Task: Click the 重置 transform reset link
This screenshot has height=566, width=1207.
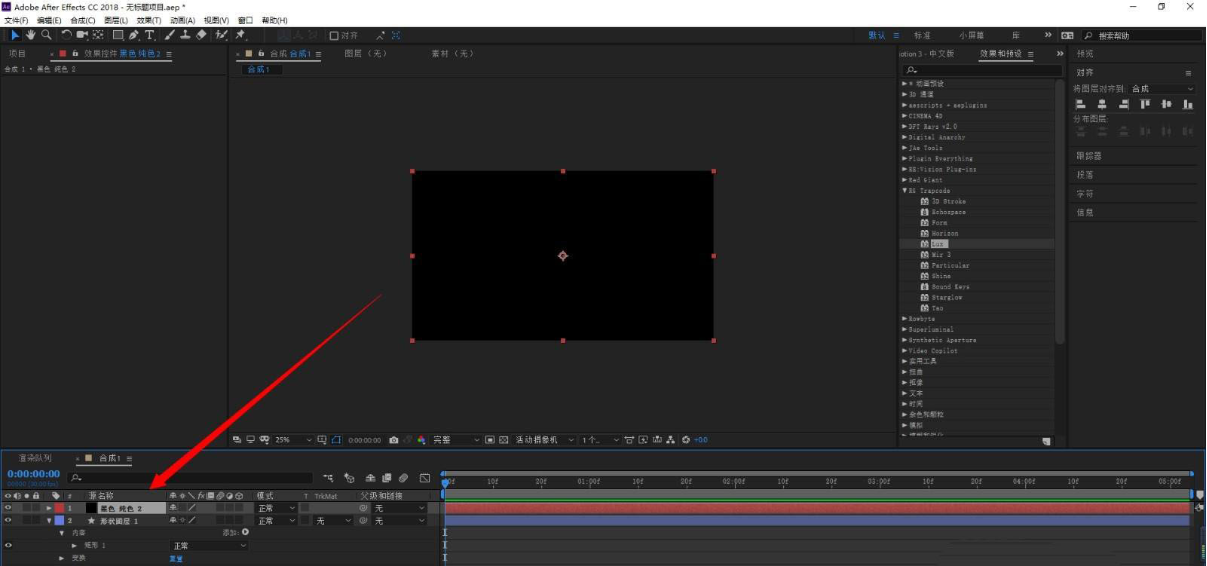Action: tap(176, 558)
